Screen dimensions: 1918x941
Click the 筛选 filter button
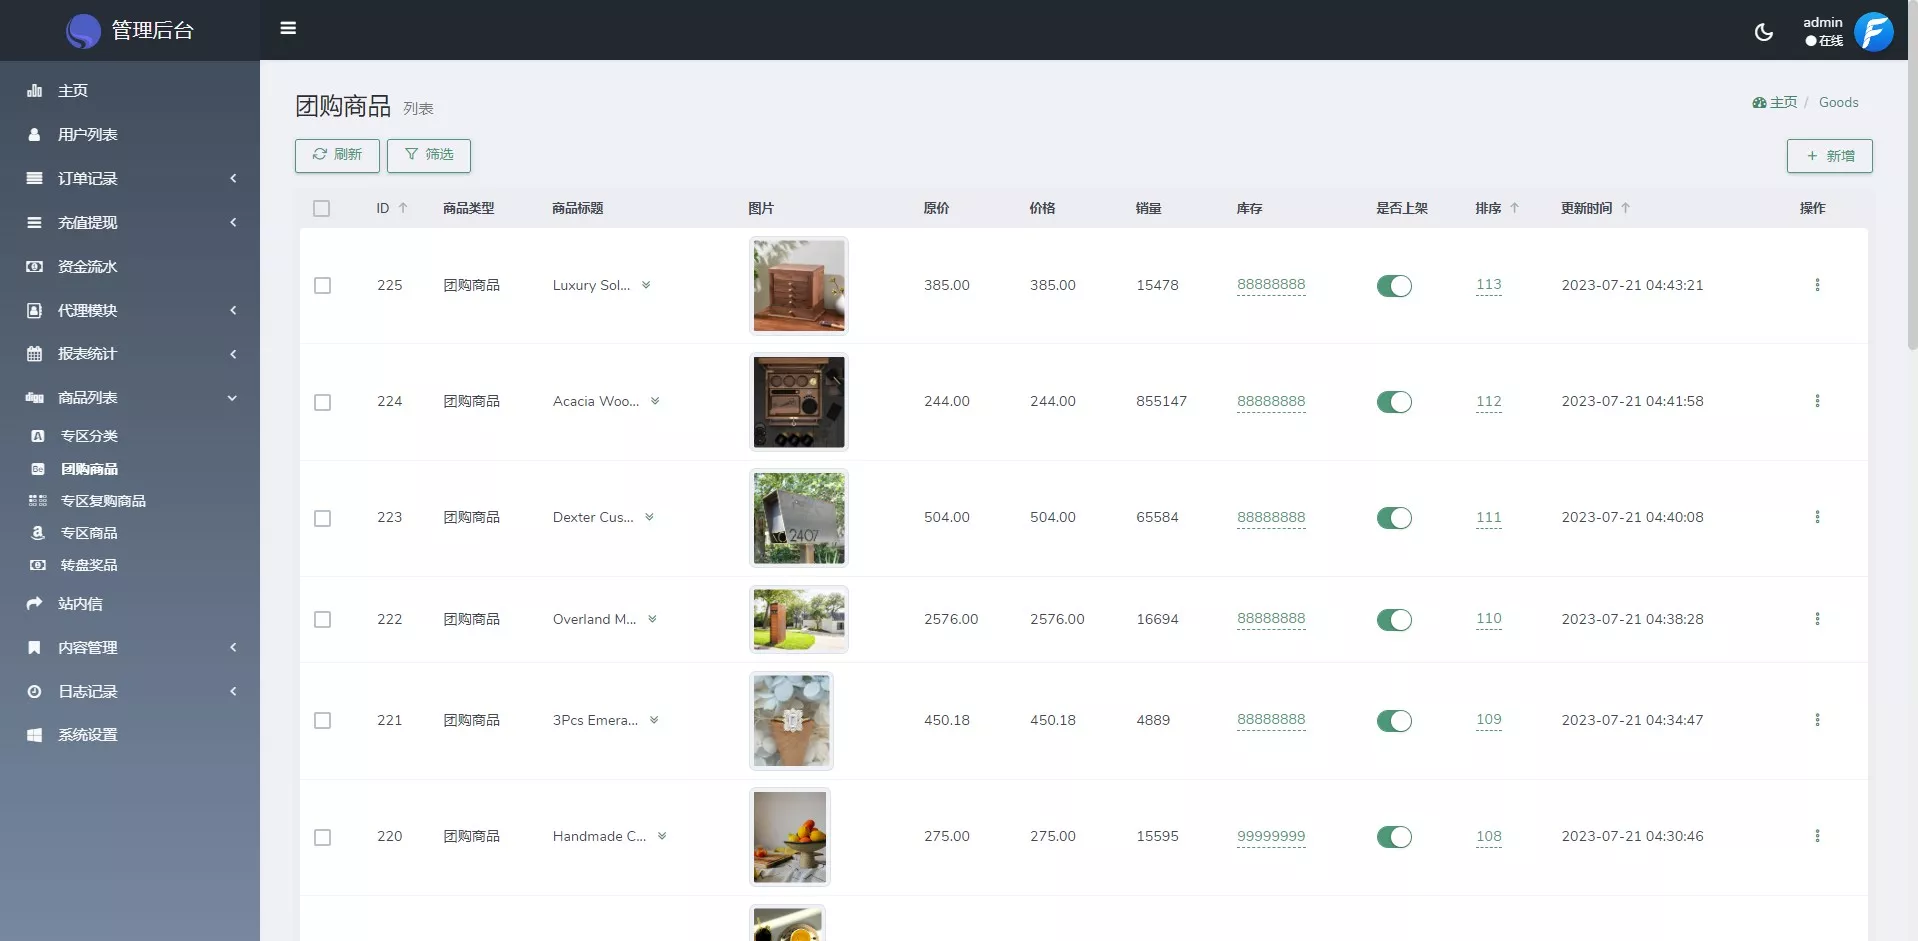click(x=428, y=155)
